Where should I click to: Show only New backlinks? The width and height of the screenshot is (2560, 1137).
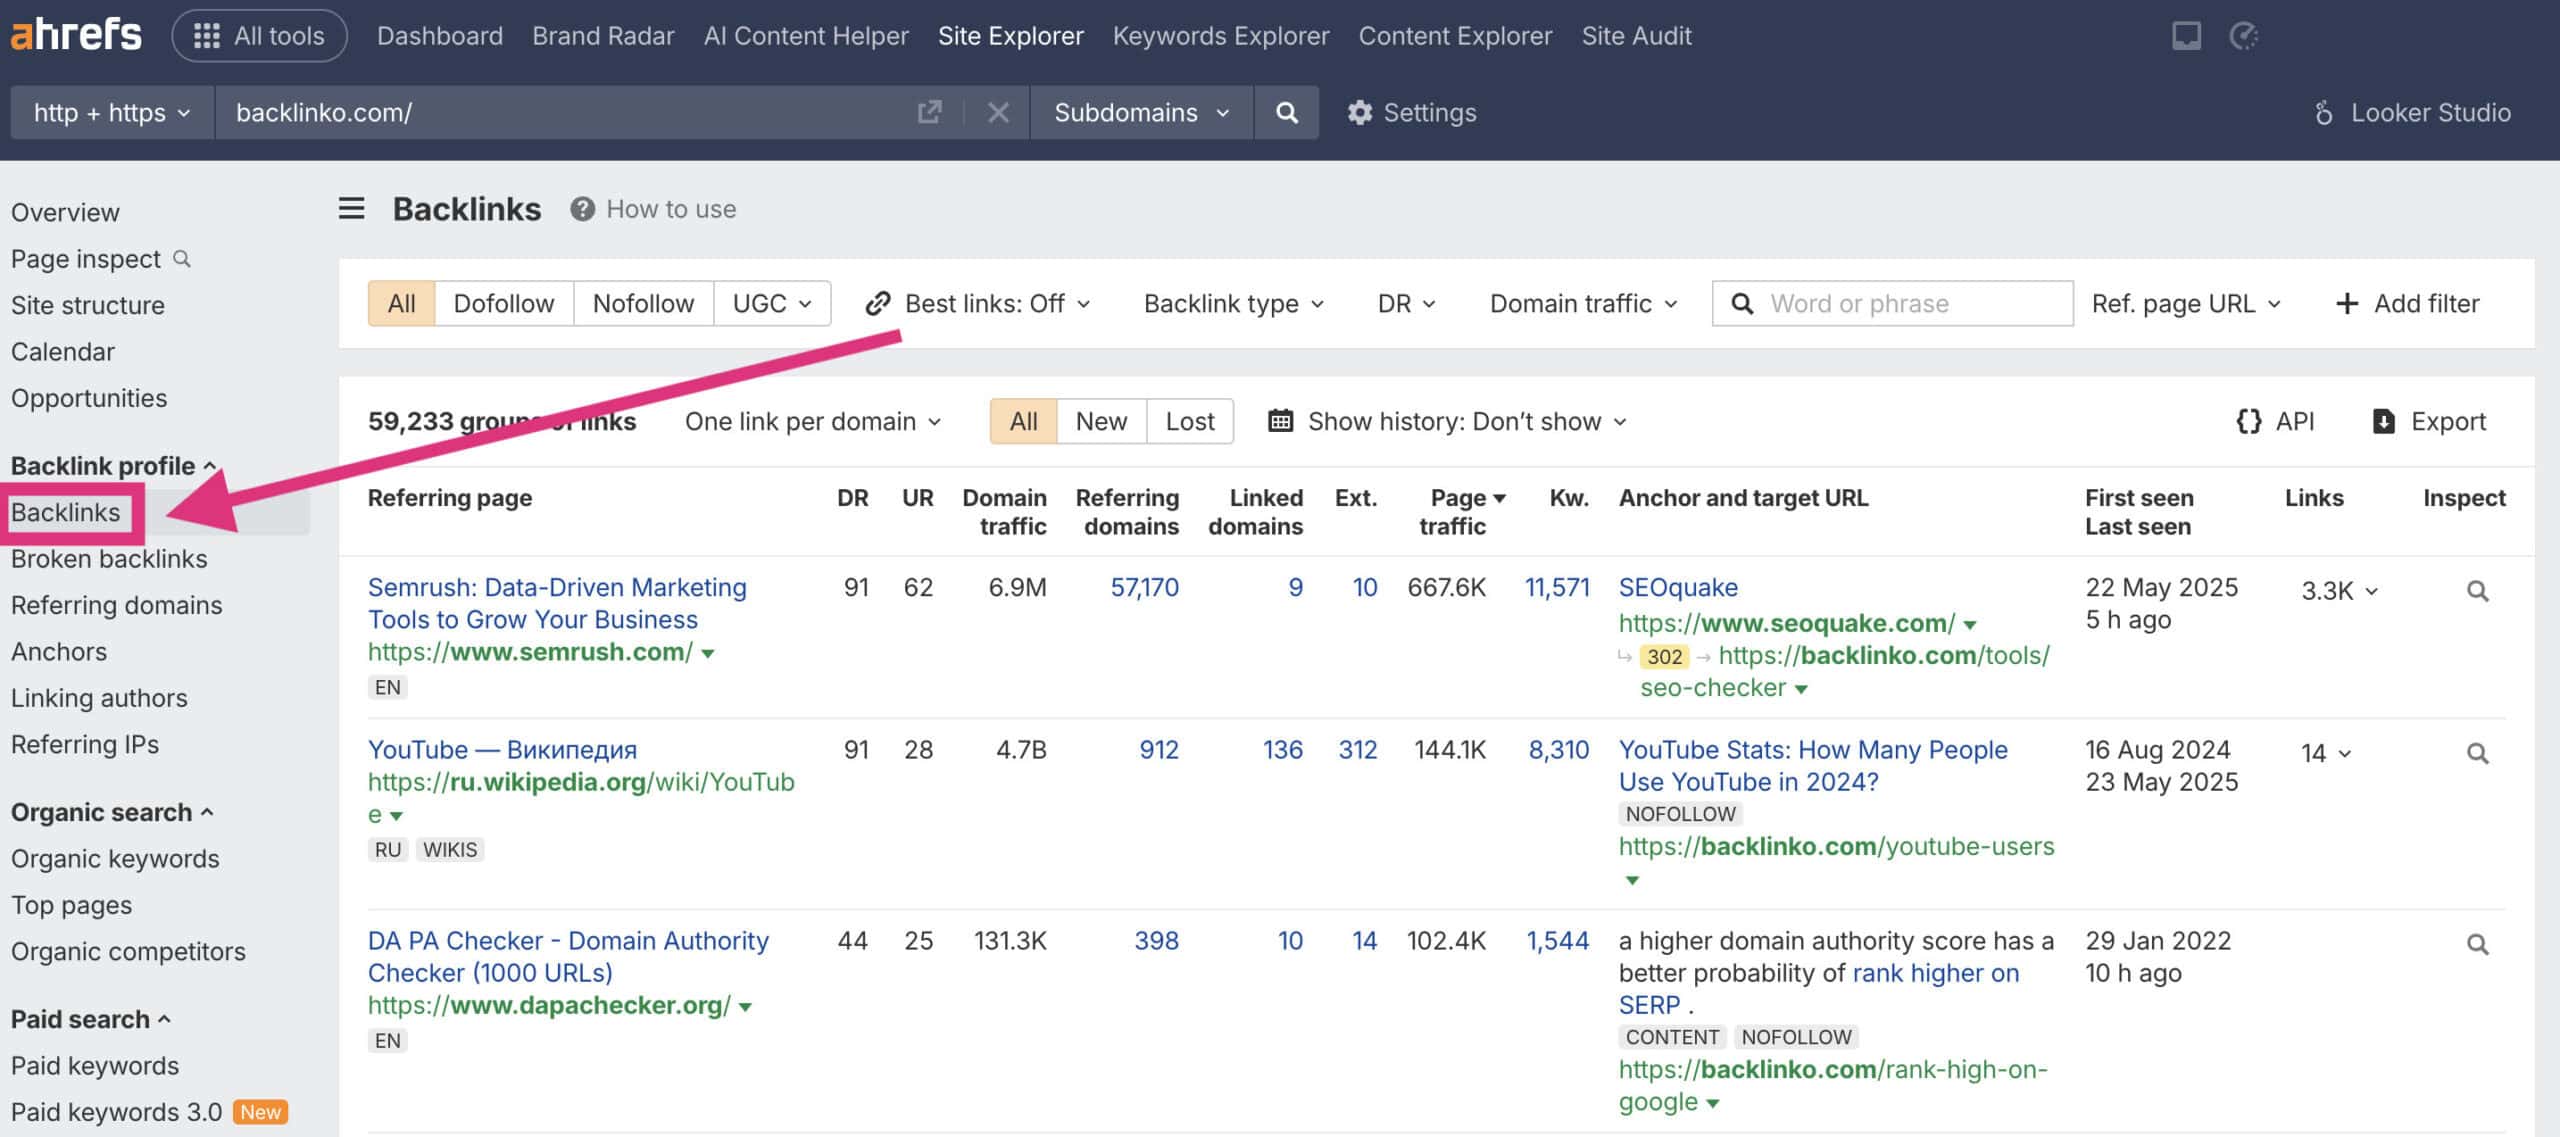[x=1101, y=421]
